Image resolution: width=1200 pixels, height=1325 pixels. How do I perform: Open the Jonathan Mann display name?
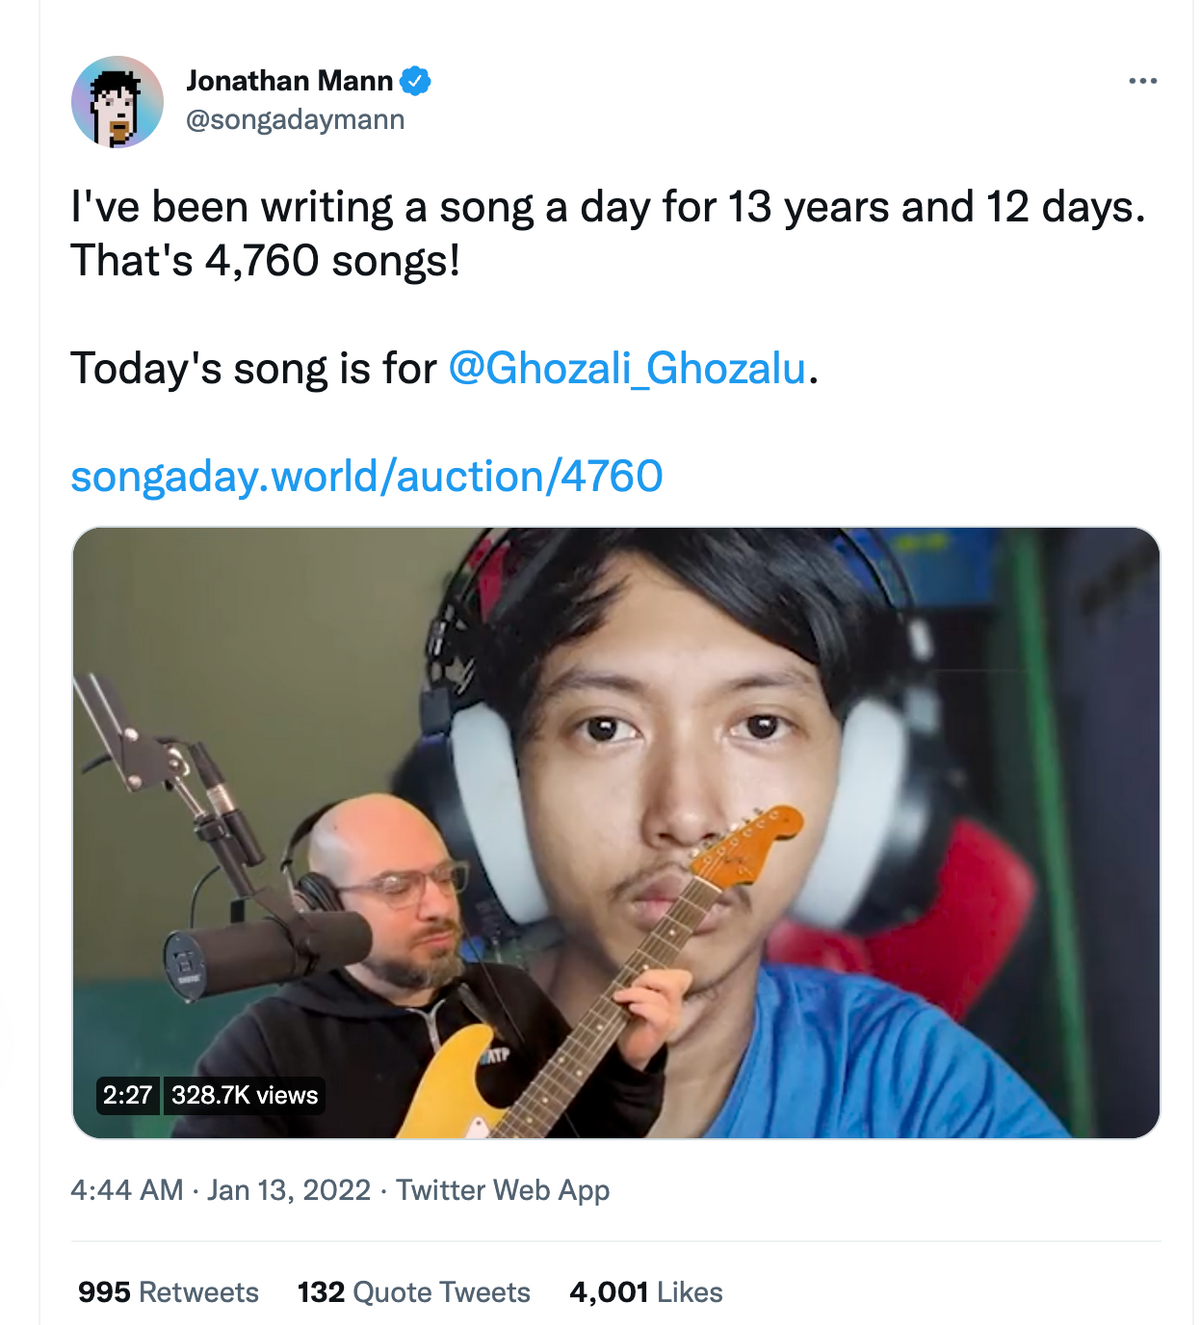290,81
